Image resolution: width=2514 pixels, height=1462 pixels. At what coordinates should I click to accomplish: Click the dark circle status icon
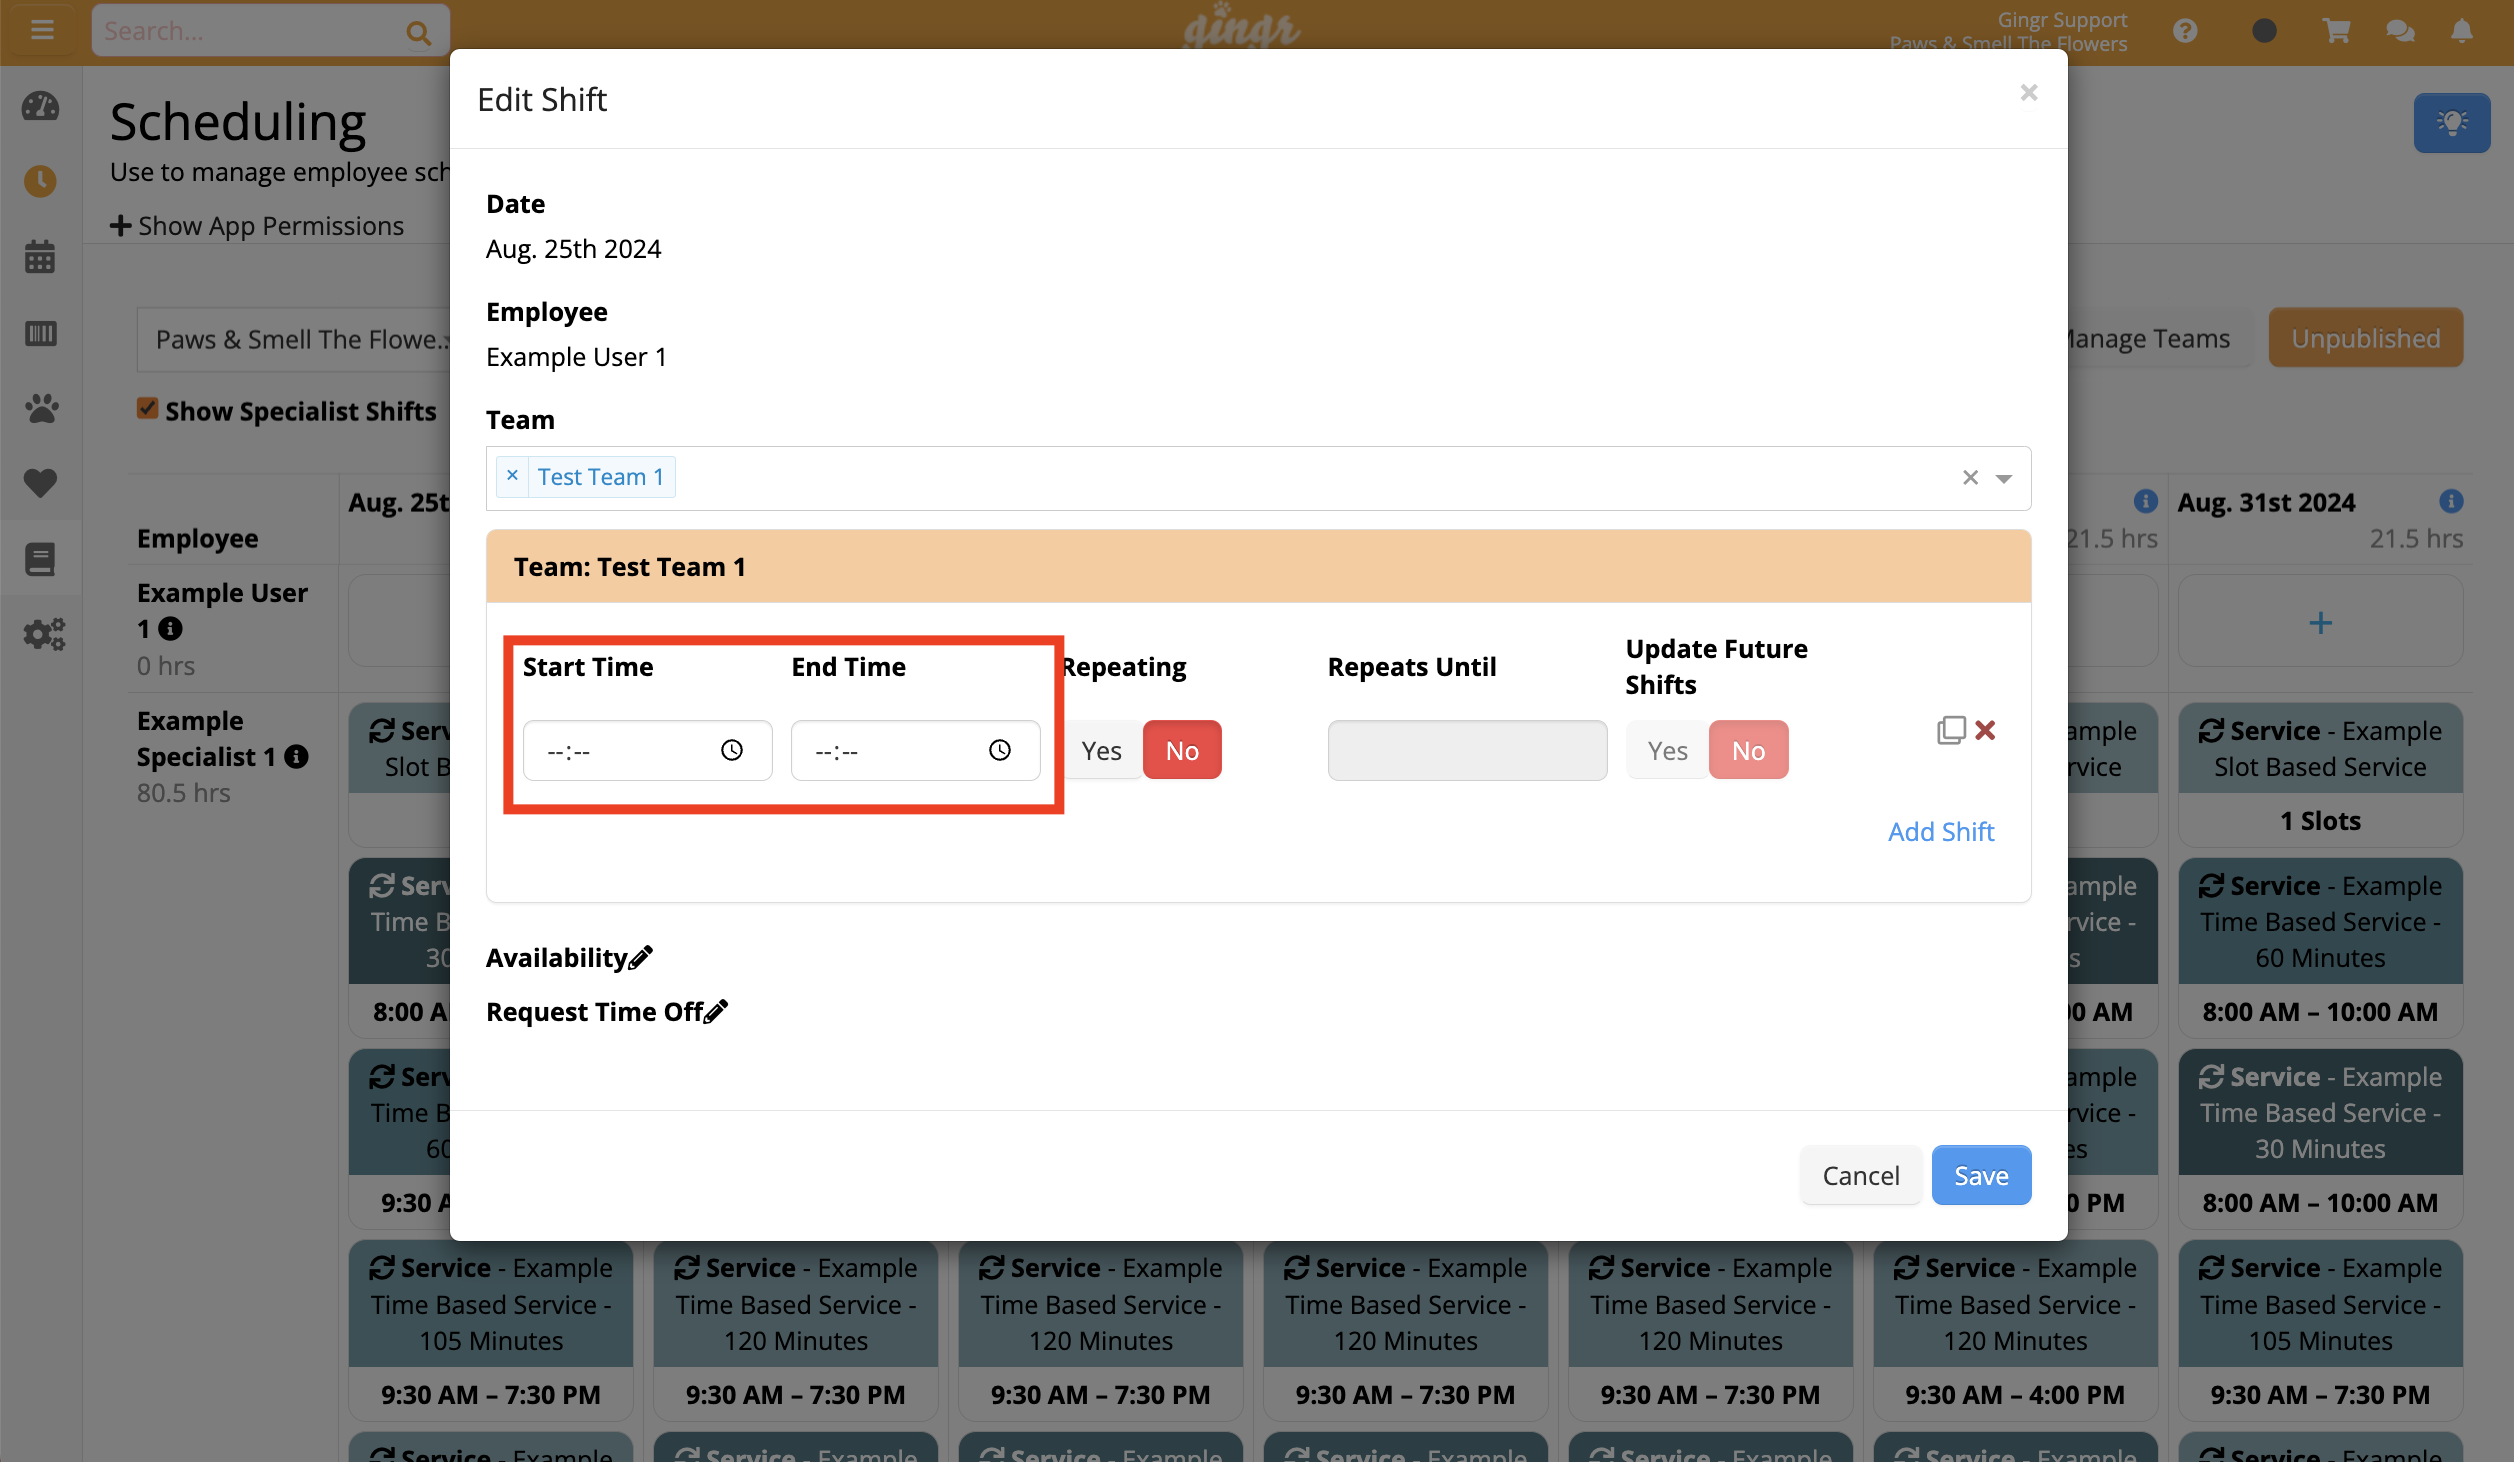pyautogui.click(x=2264, y=31)
